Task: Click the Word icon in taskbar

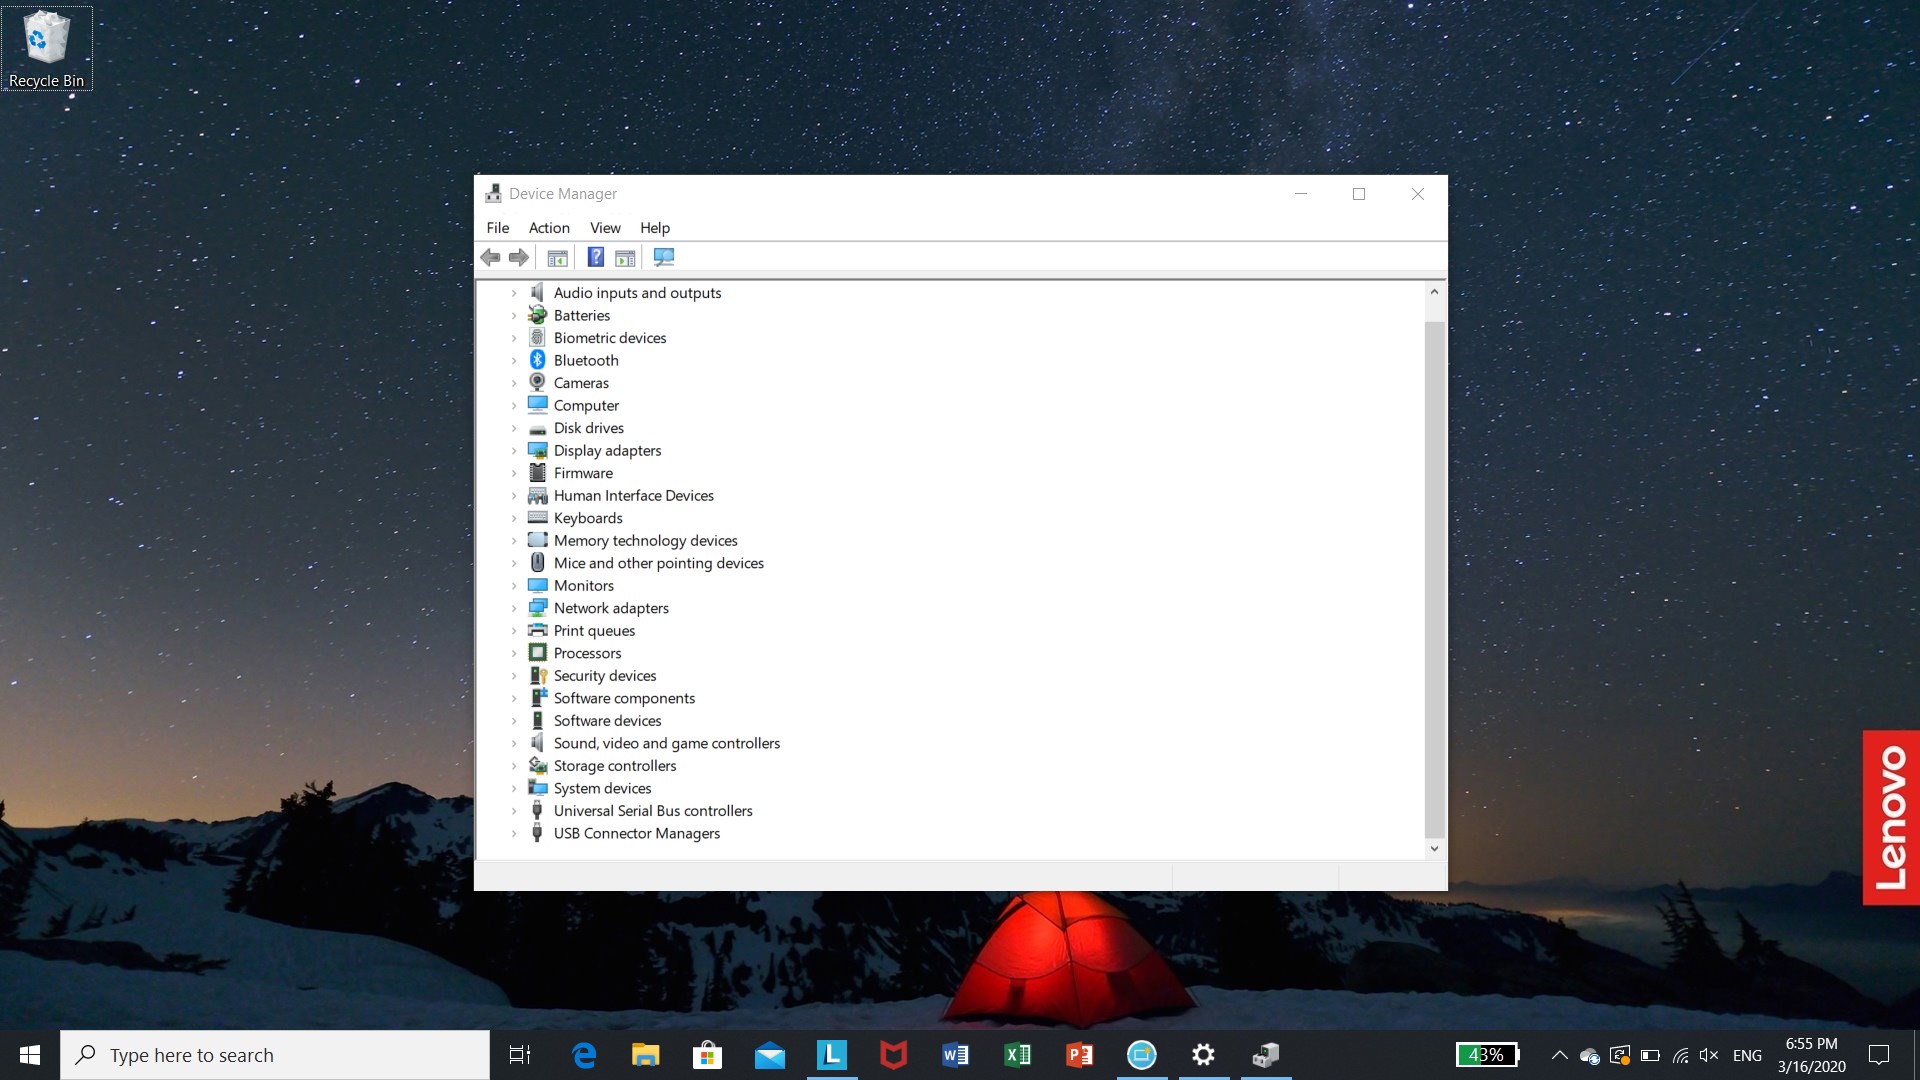Action: point(955,1054)
